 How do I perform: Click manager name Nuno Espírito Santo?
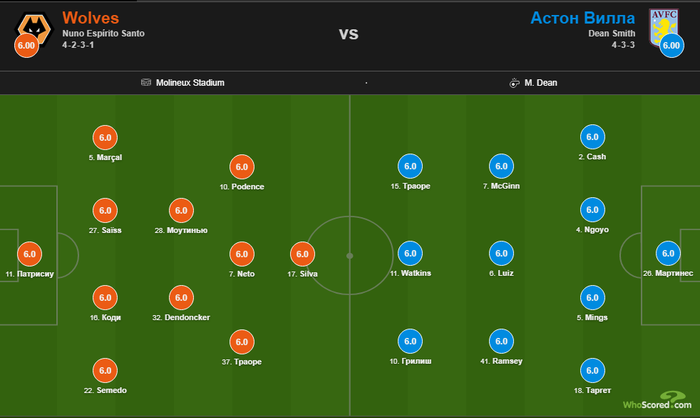tap(103, 33)
